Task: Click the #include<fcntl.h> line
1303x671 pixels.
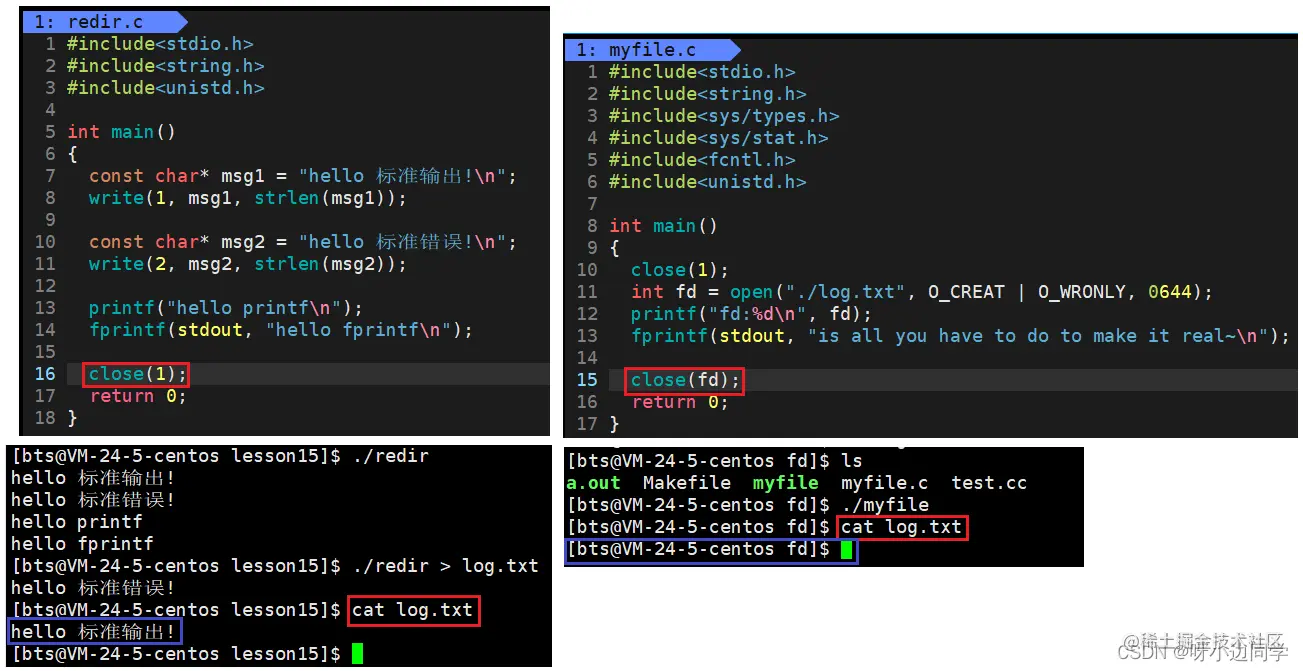Action: (x=702, y=160)
